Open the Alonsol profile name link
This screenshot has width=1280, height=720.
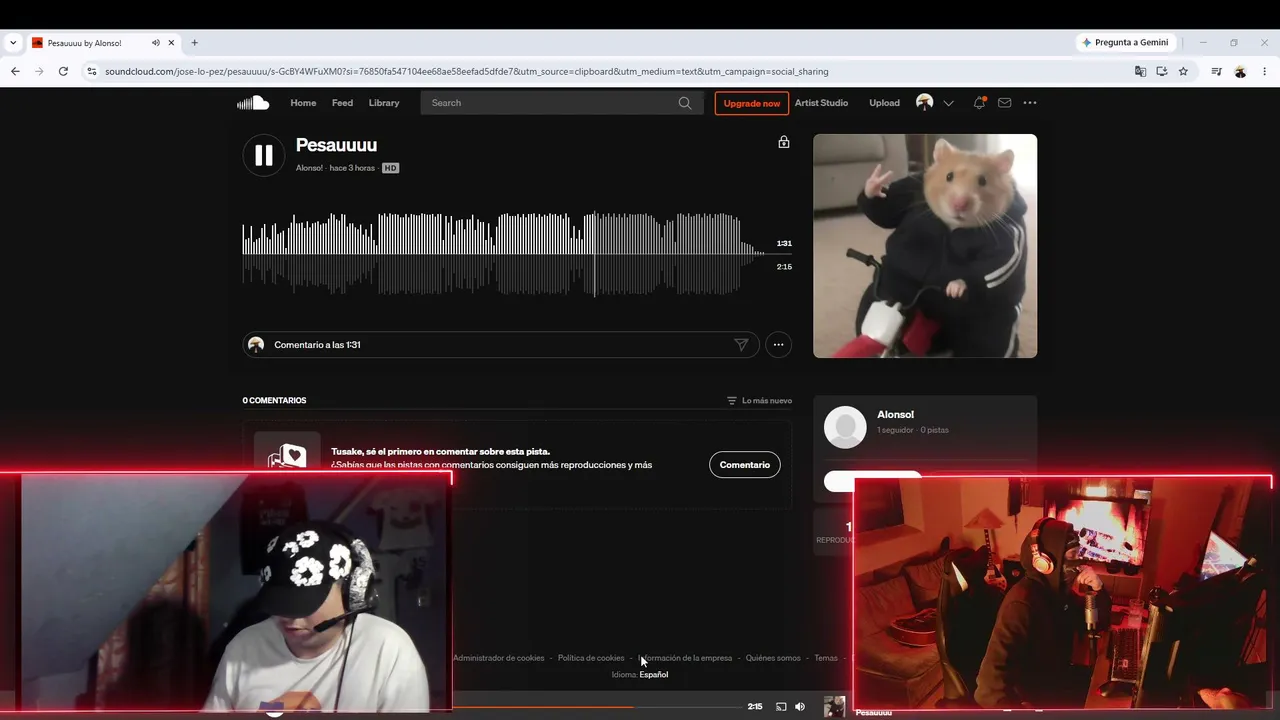point(895,415)
